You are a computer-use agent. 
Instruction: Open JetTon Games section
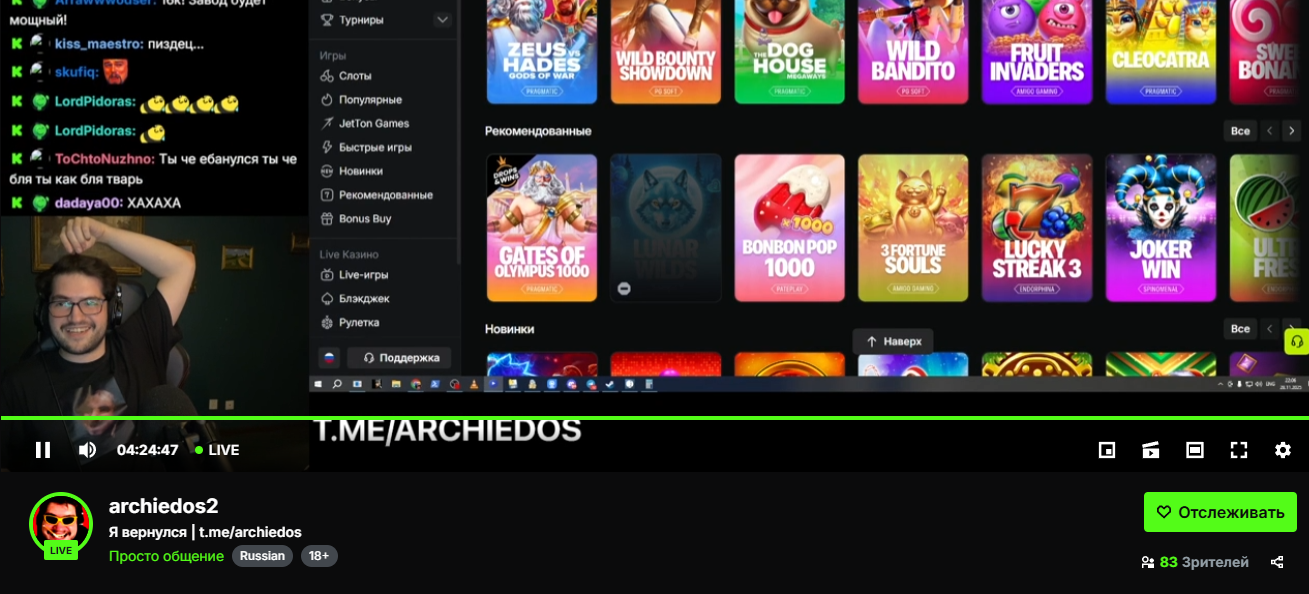click(374, 124)
